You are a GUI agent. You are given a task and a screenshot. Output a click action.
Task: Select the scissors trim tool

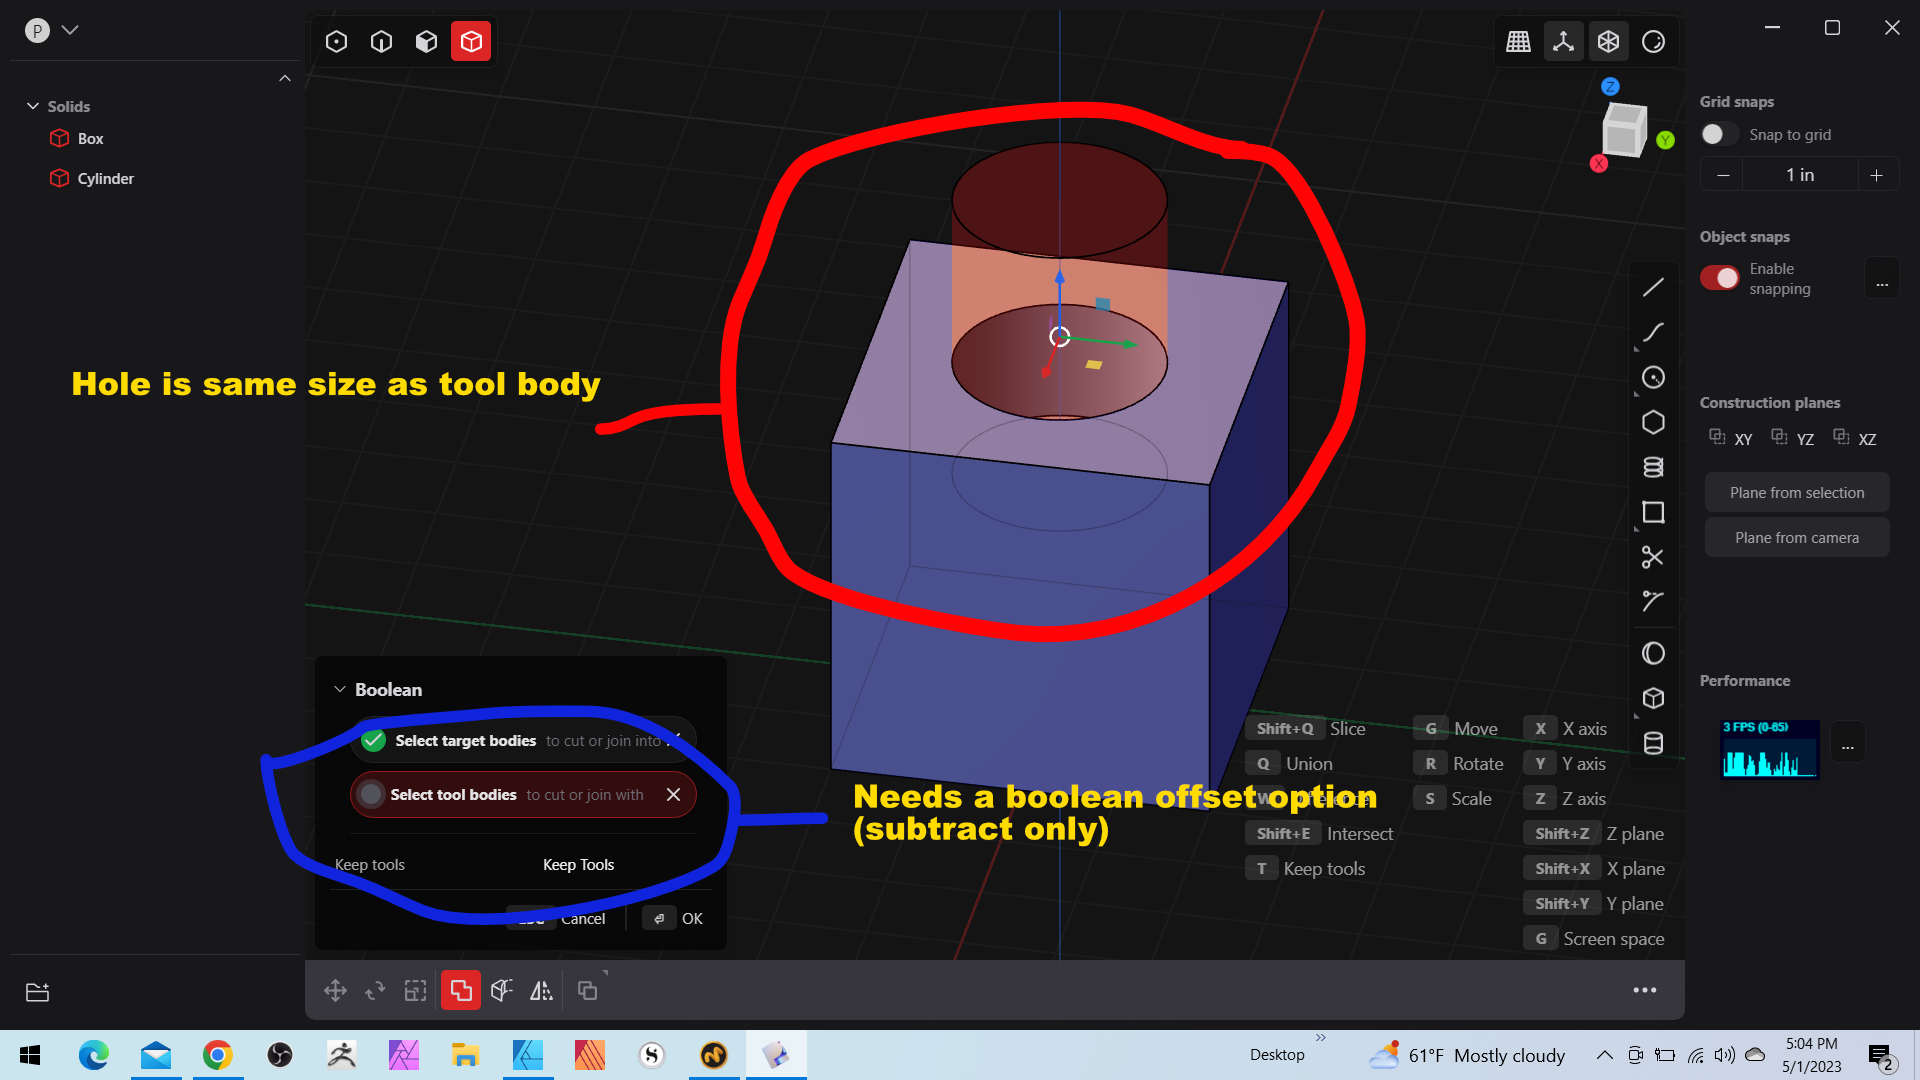click(x=1653, y=557)
